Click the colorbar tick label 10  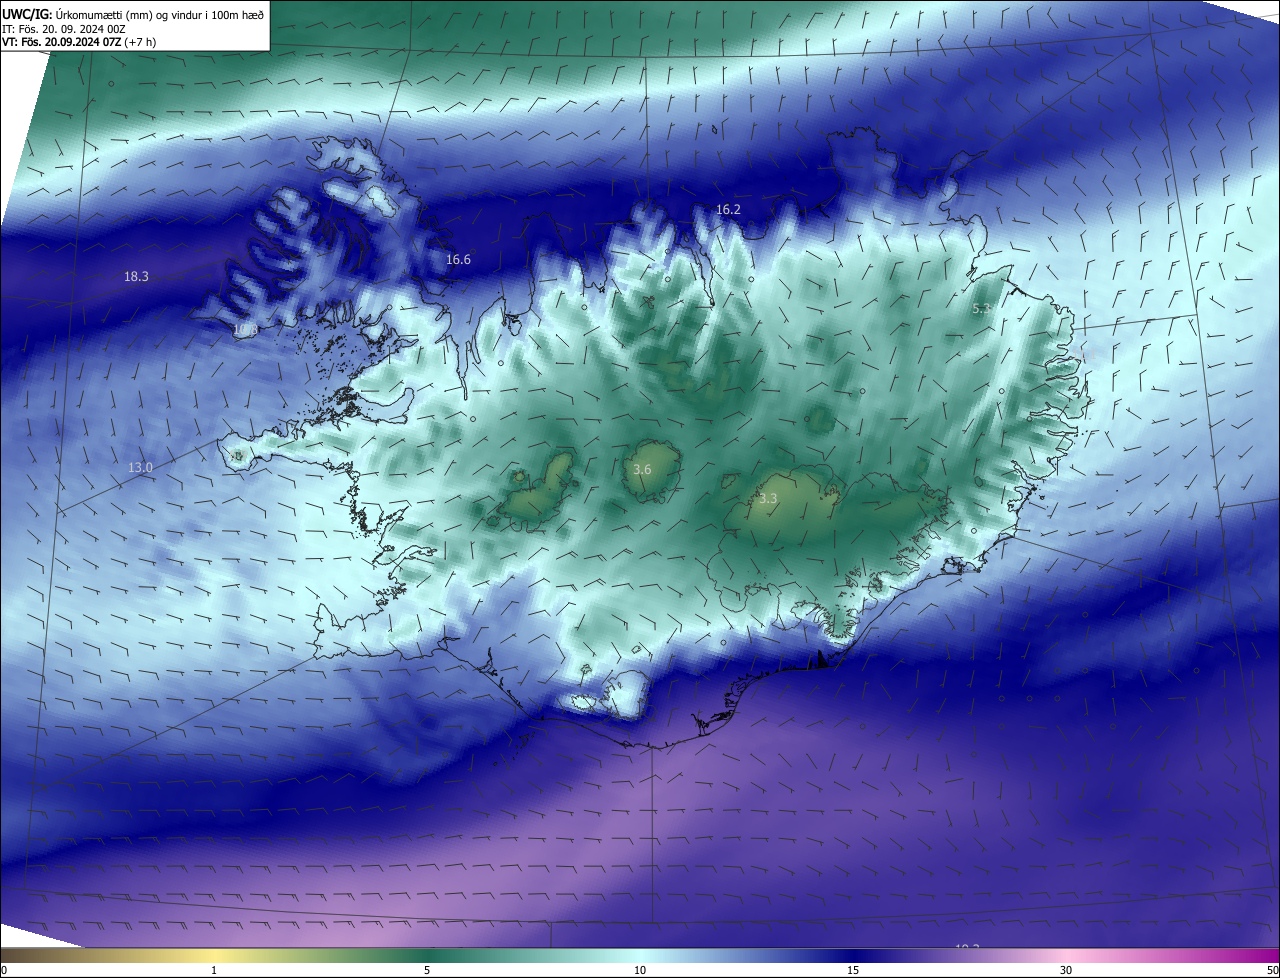coord(640,970)
